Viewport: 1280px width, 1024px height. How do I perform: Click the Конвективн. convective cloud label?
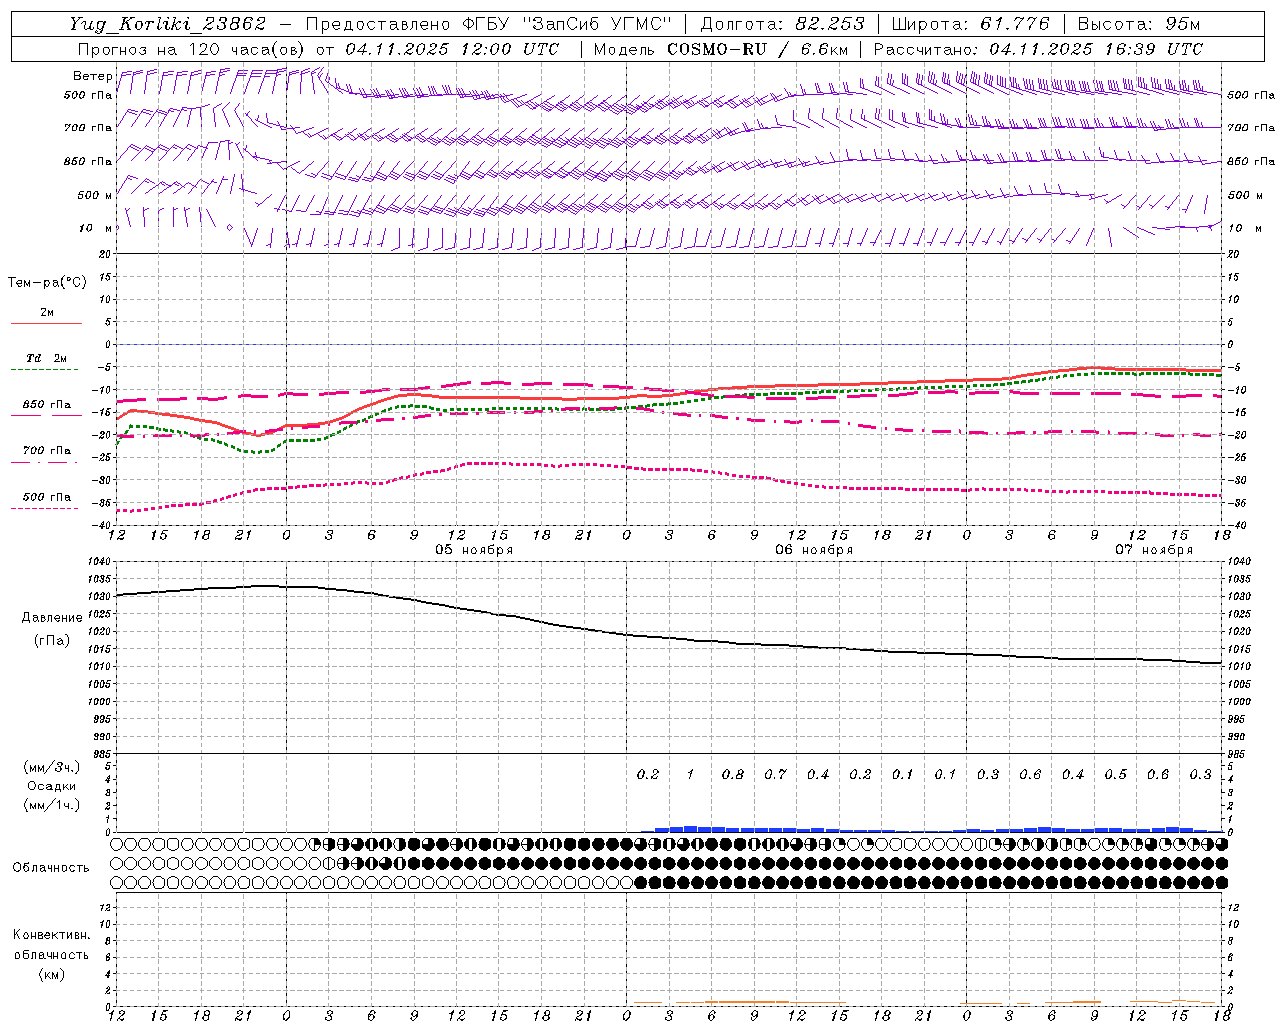pyautogui.click(x=51, y=935)
